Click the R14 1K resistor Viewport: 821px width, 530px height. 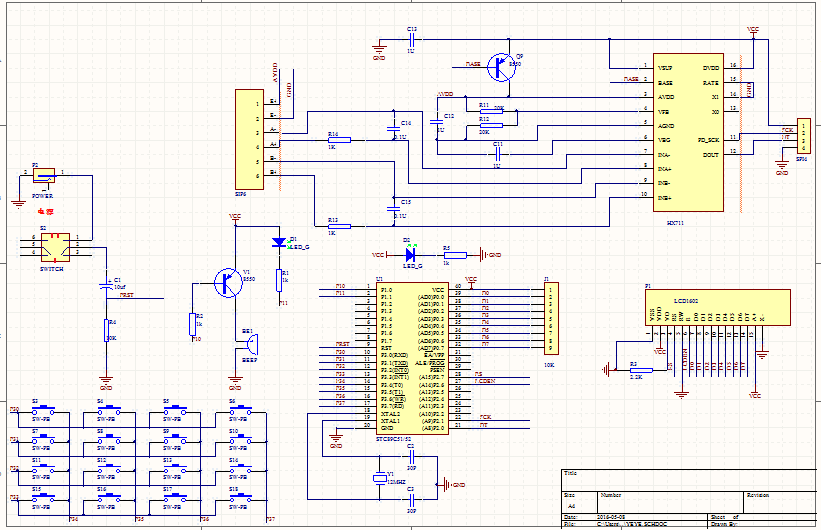coord(338,141)
